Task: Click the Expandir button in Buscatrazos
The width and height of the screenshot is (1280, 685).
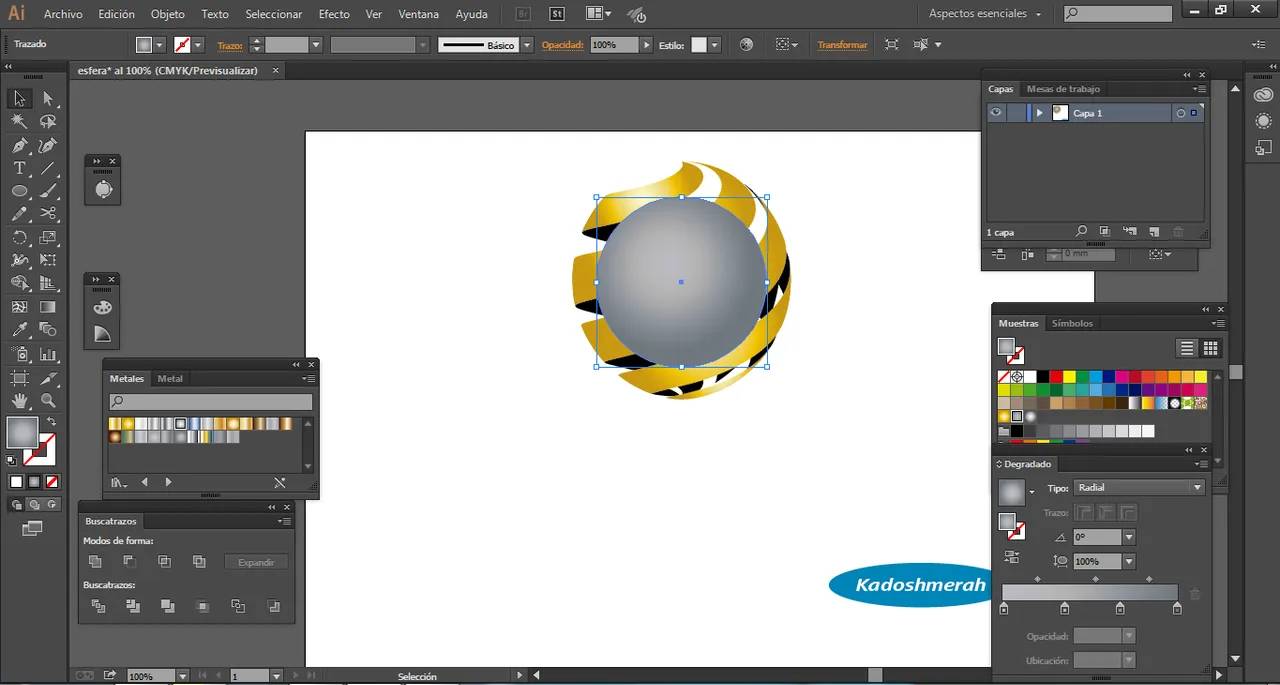Action: tap(256, 562)
